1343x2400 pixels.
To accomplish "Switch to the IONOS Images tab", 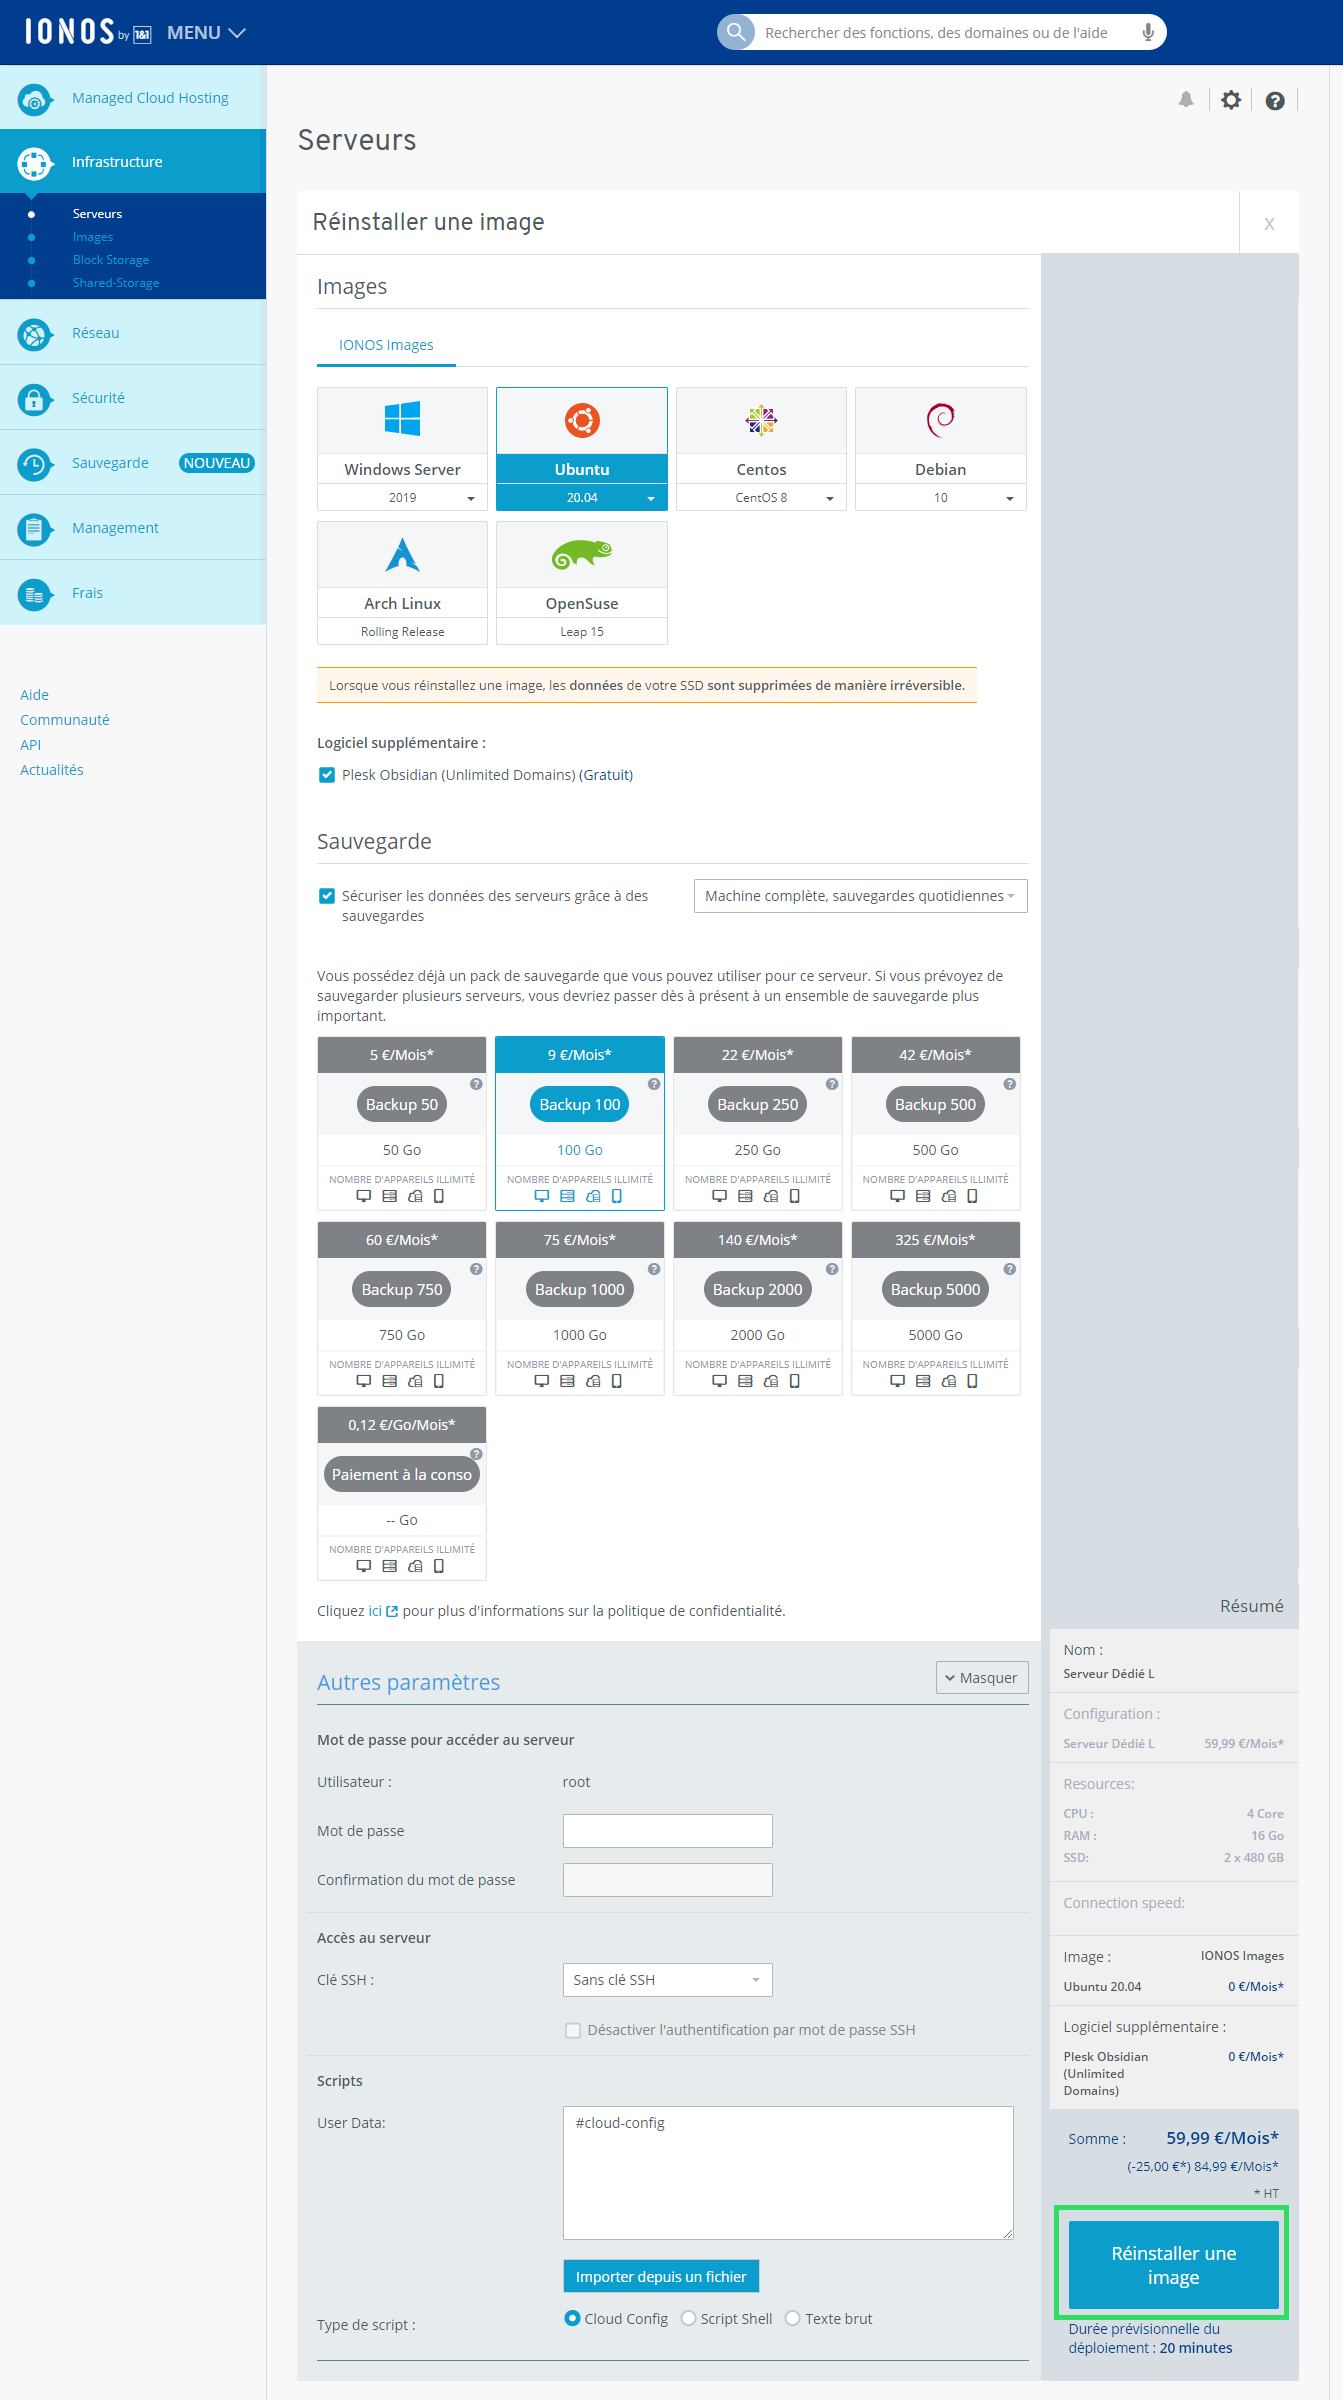I will pos(386,345).
